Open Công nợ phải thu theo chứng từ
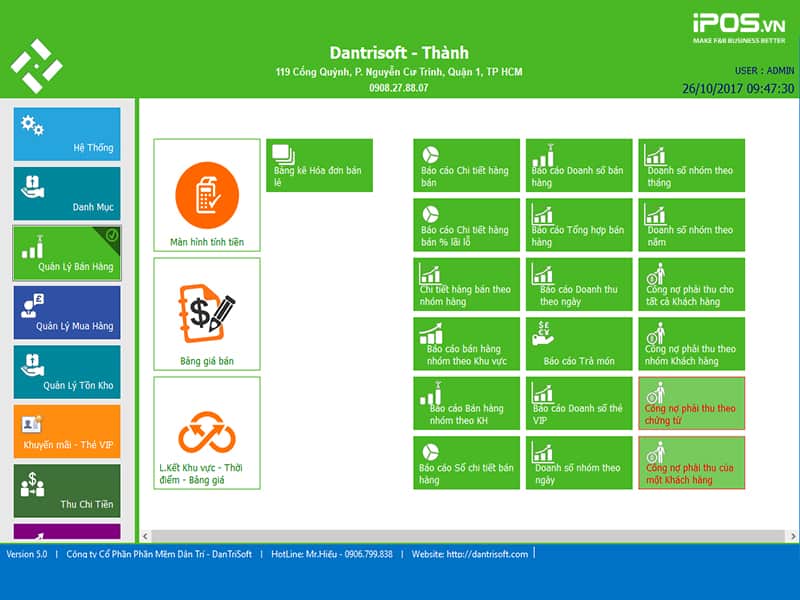 (x=691, y=403)
